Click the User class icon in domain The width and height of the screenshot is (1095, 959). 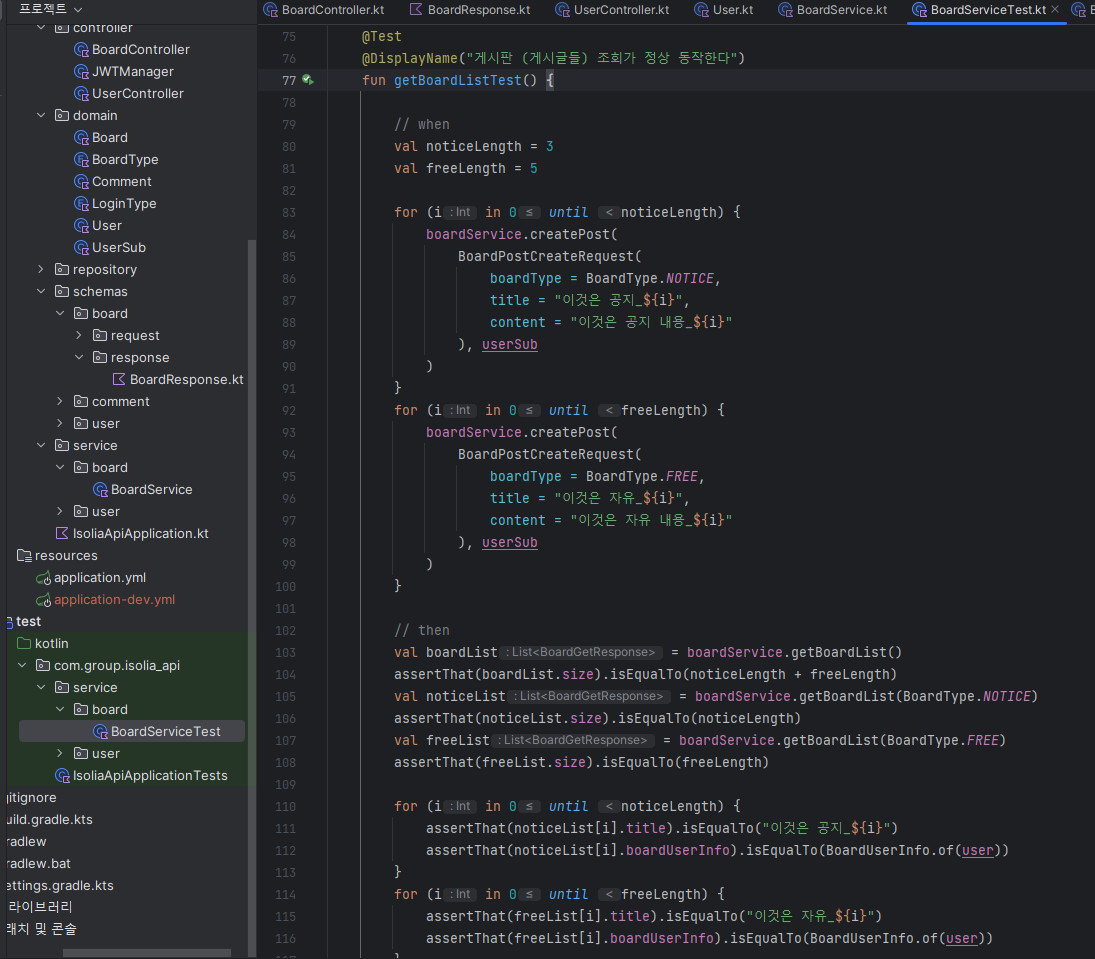pyautogui.click(x=81, y=226)
